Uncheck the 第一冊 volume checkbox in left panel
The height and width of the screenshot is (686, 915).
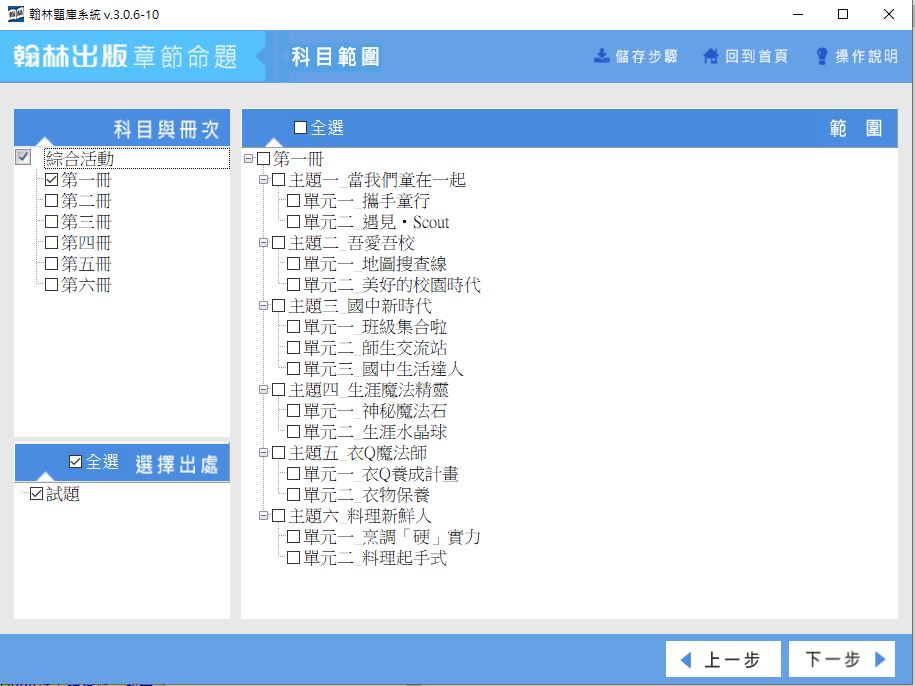point(51,180)
